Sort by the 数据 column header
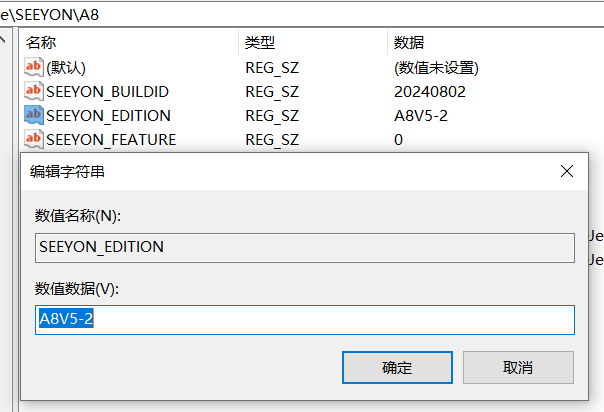This screenshot has width=604, height=412. click(x=409, y=43)
